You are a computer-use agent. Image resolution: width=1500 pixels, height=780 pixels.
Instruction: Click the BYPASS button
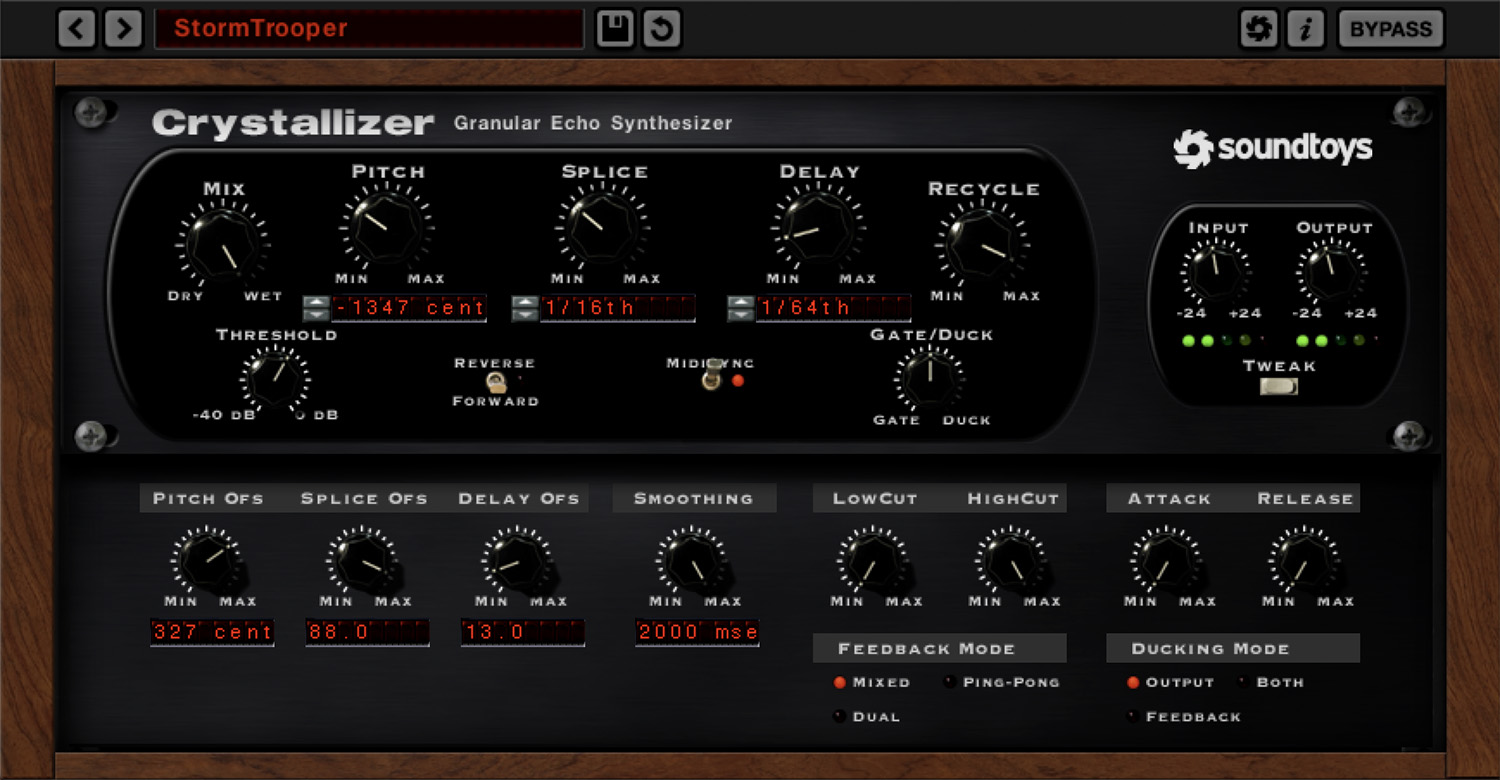[1391, 28]
